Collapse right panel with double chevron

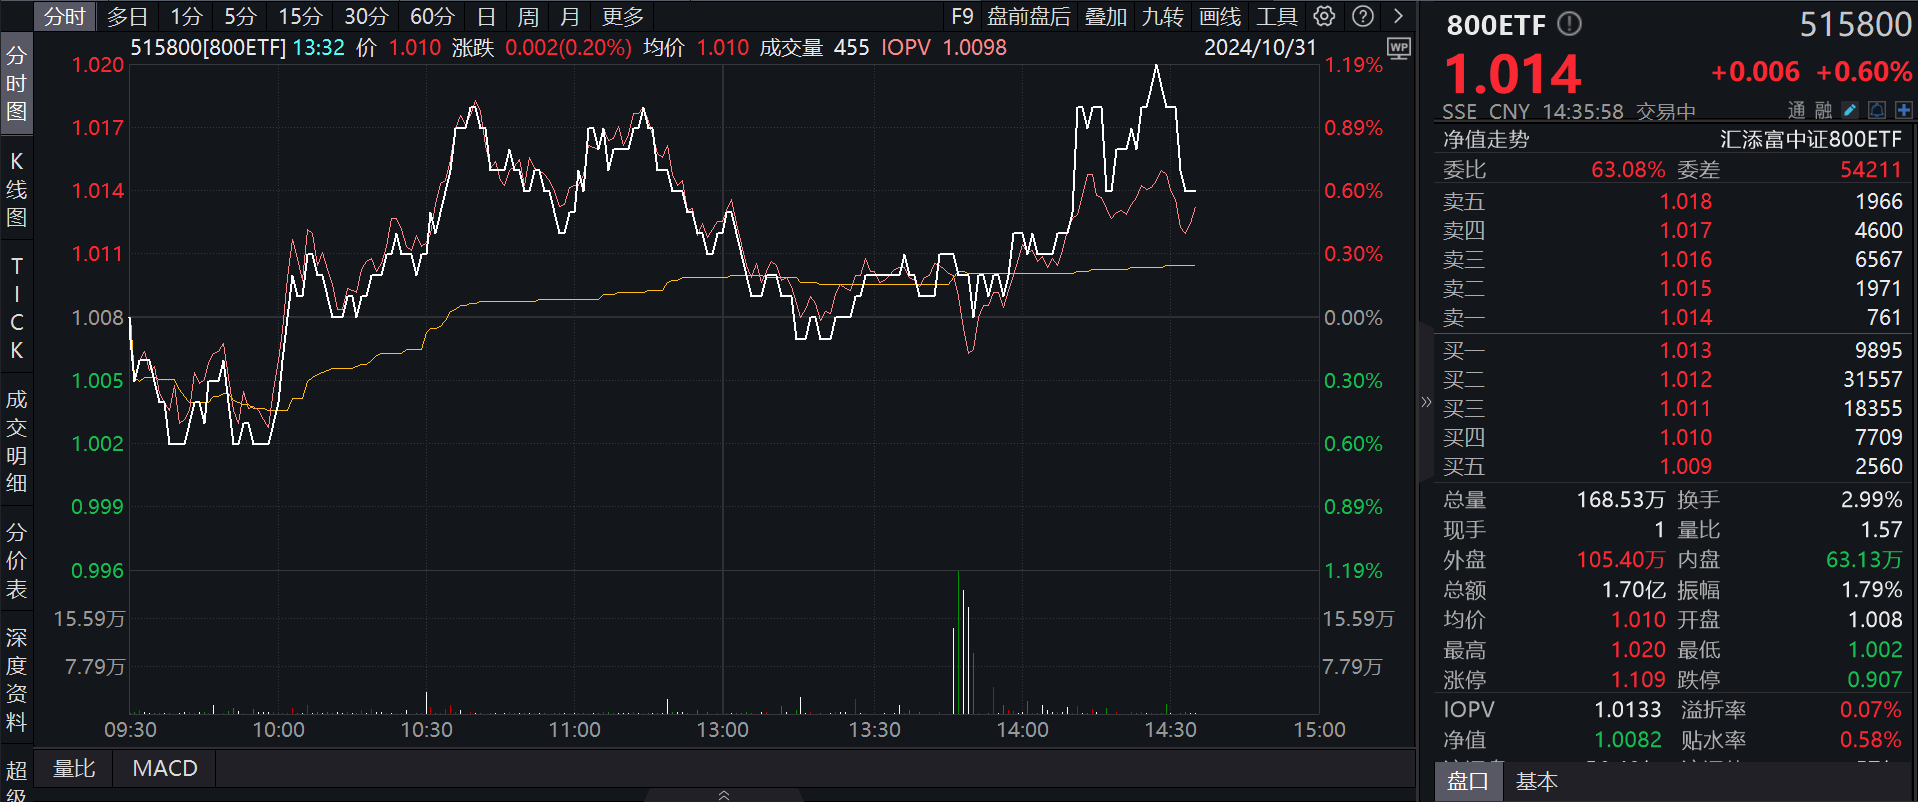click(1426, 402)
